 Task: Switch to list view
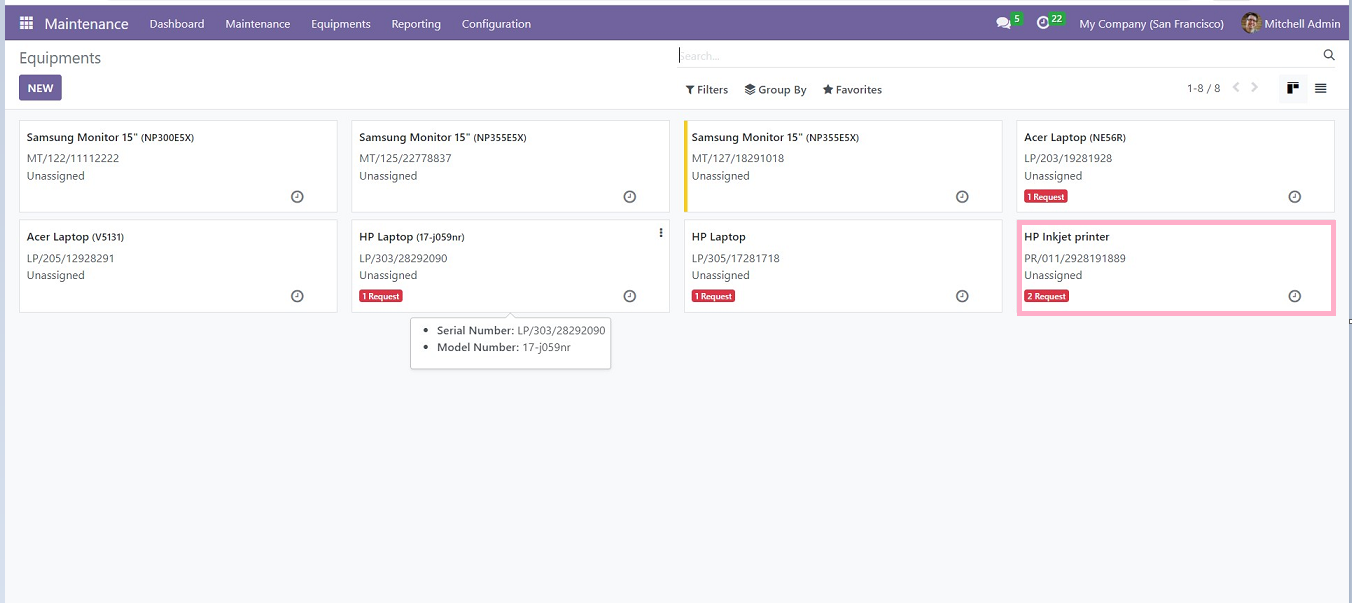(1320, 88)
